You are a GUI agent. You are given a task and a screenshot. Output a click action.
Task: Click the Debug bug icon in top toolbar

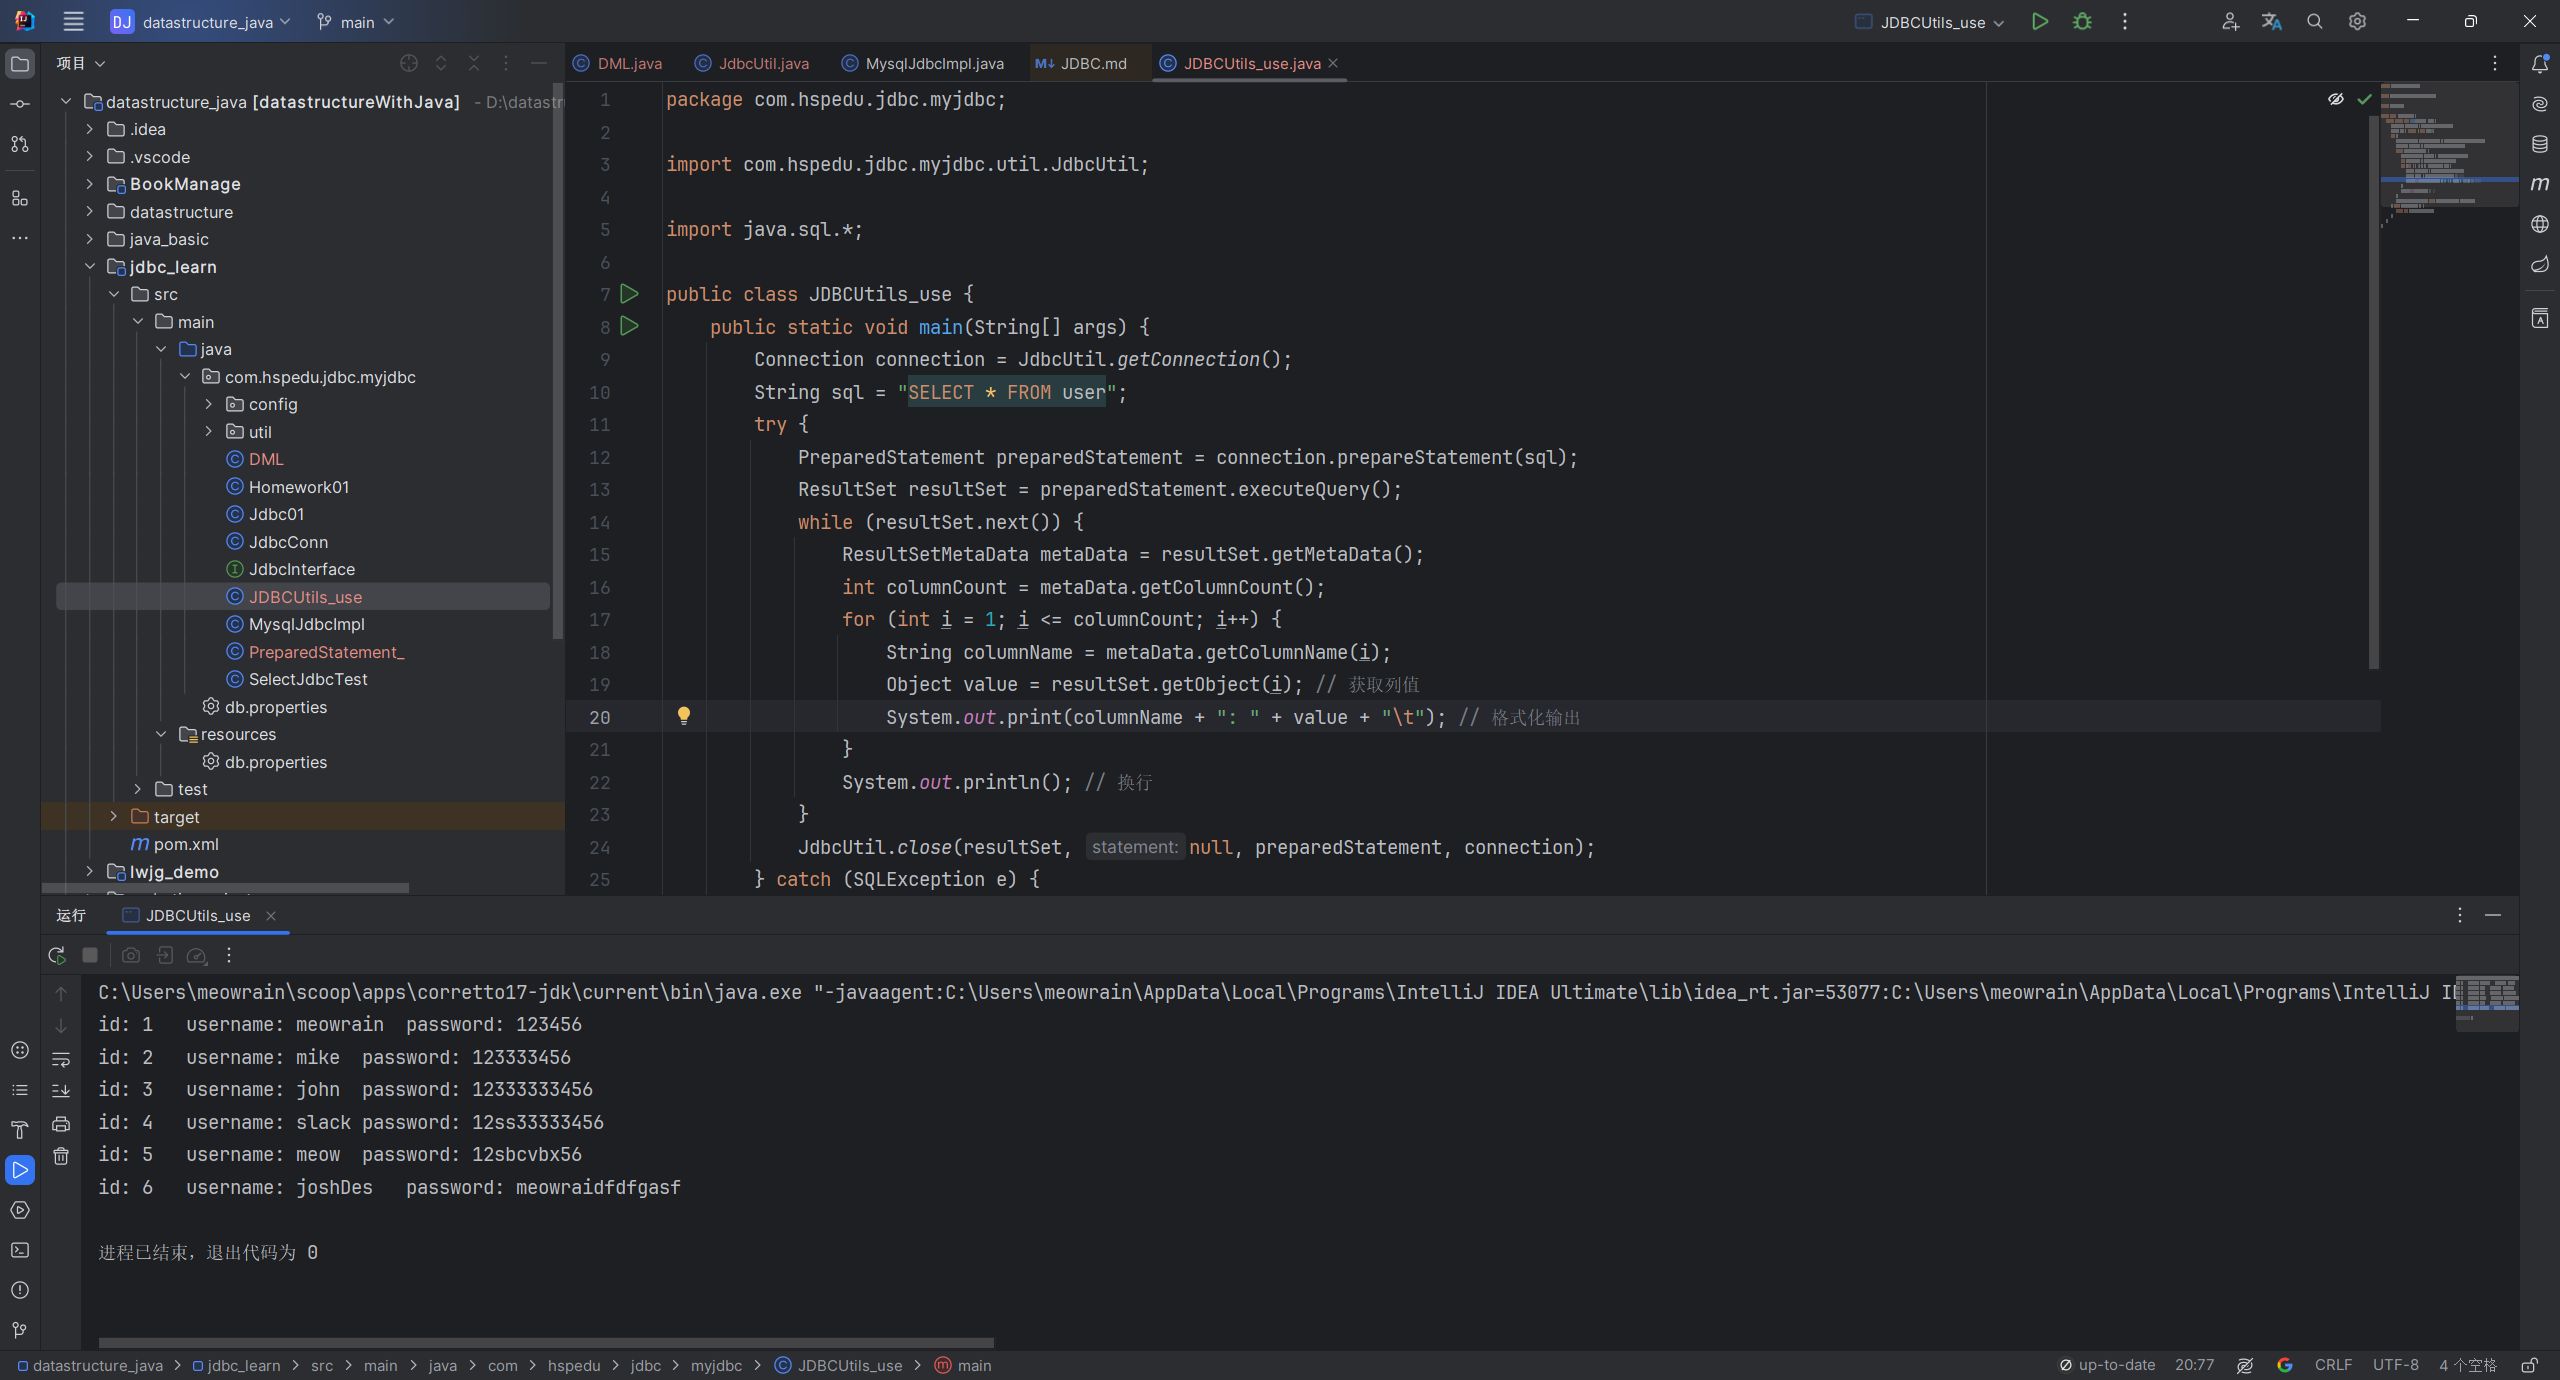coord(2082,22)
